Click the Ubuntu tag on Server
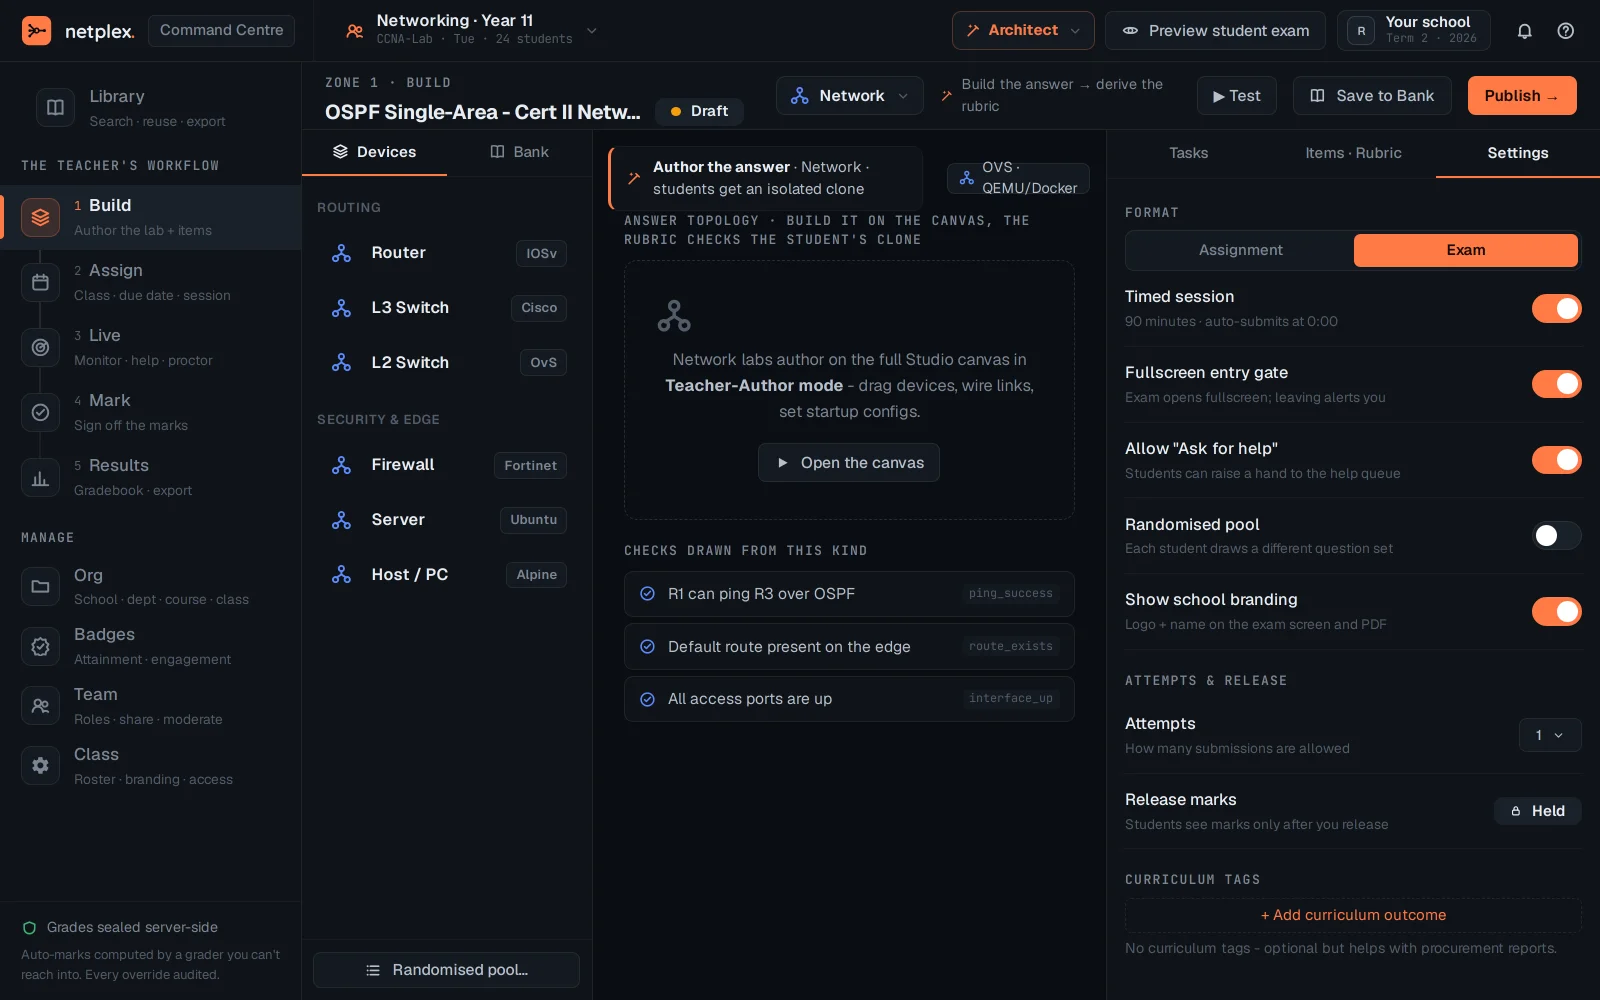The image size is (1600, 1000). [533, 520]
